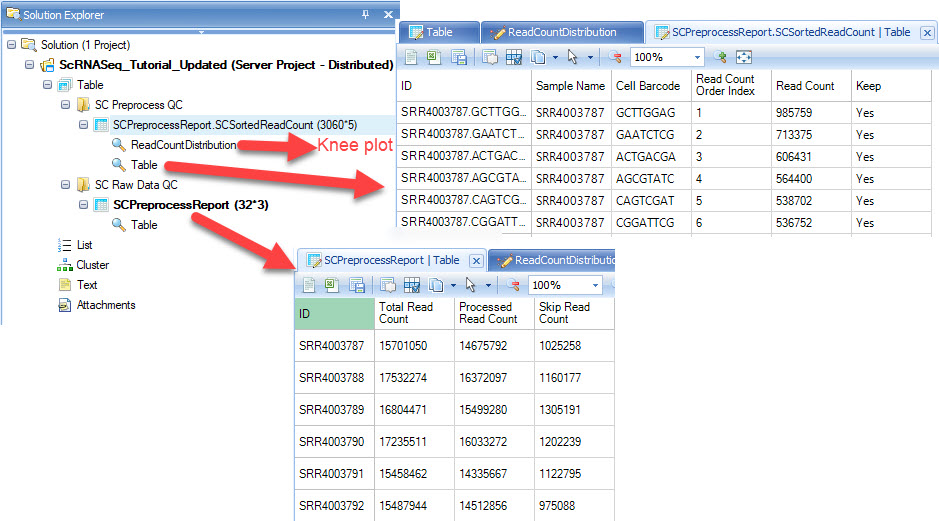The image size is (939, 521).
Task: Click save table icon in SCPreprocessReport toolbar
Action: pyautogui.click(x=357, y=285)
